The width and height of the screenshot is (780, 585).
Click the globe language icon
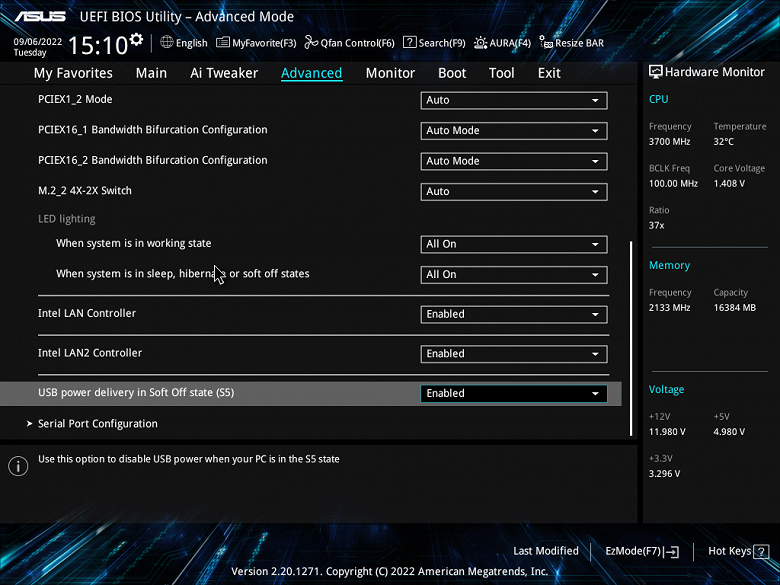[x=167, y=42]
